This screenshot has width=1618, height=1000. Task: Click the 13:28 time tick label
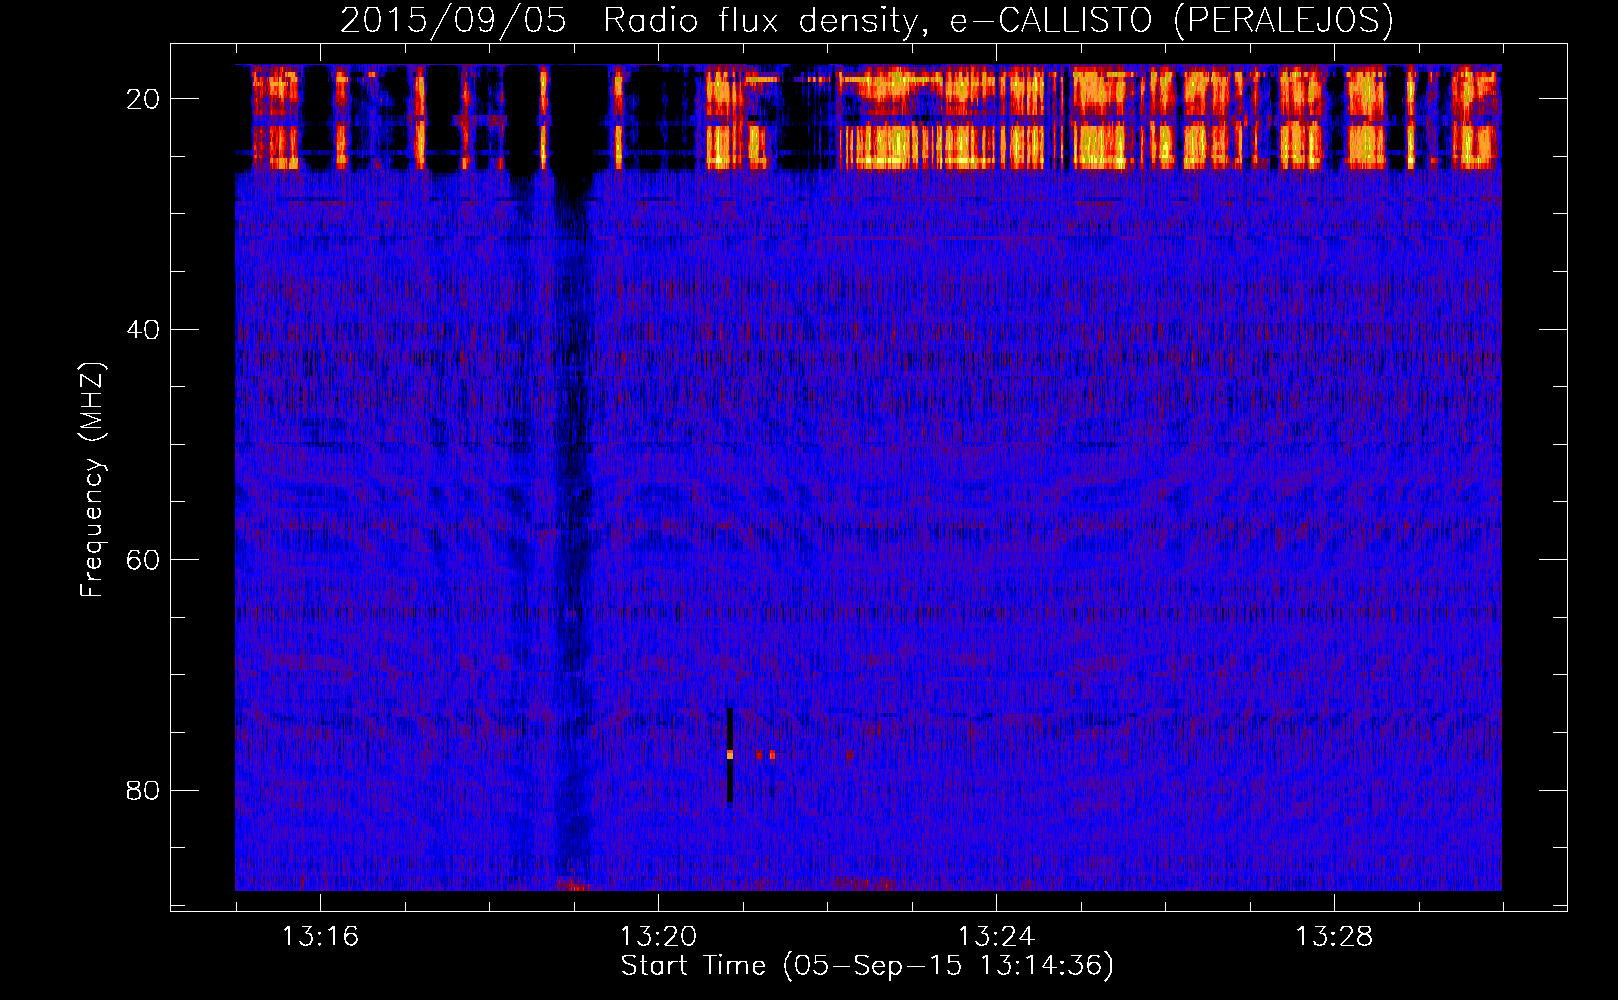pos(1334,937)
